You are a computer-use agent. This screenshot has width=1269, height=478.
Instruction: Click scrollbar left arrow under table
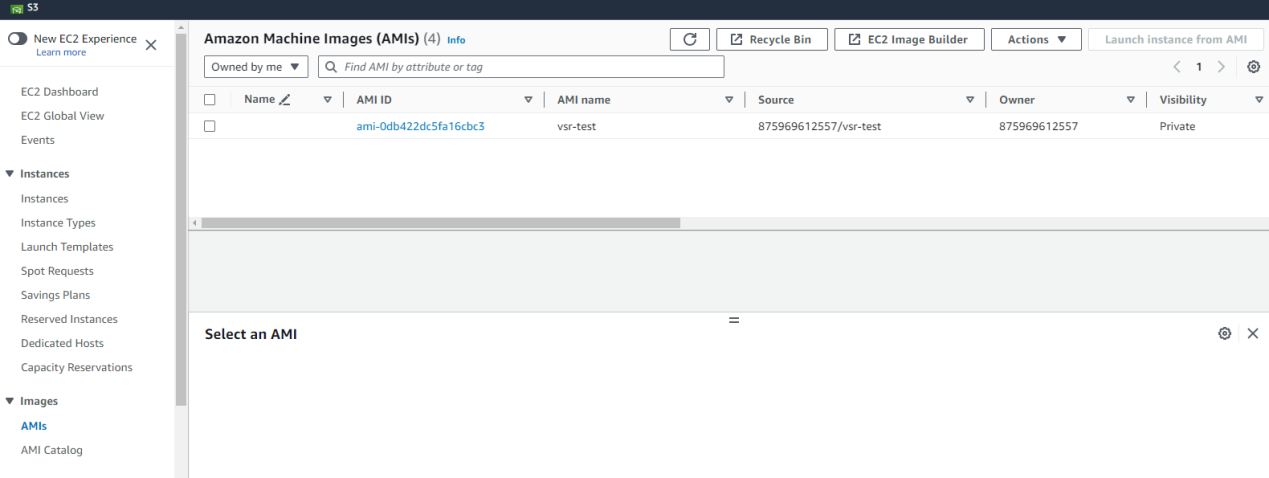[195, 223]
